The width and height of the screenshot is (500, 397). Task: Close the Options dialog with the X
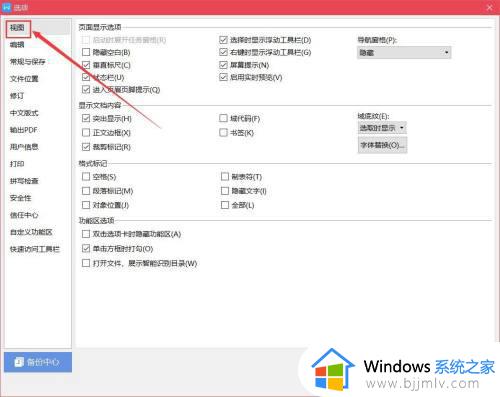[x=489, y=7]
